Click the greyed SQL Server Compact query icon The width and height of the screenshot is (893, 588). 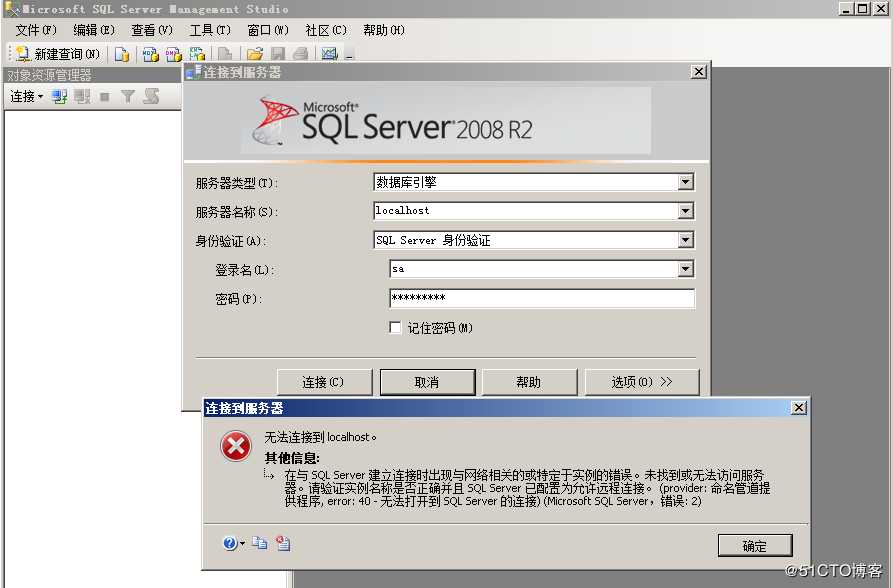coord(225,54)
